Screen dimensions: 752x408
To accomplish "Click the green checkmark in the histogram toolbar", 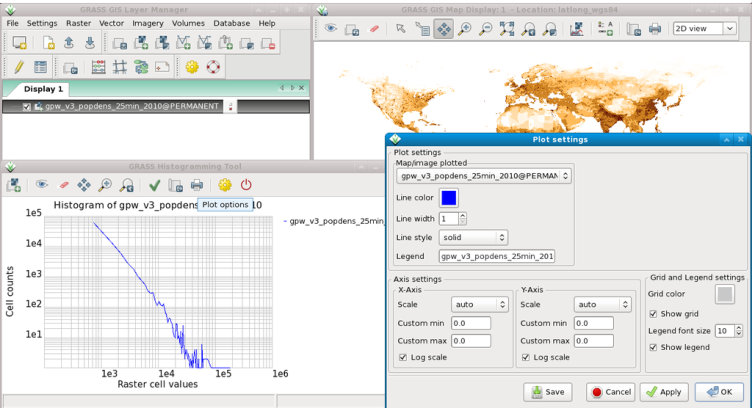I will 154,185.
